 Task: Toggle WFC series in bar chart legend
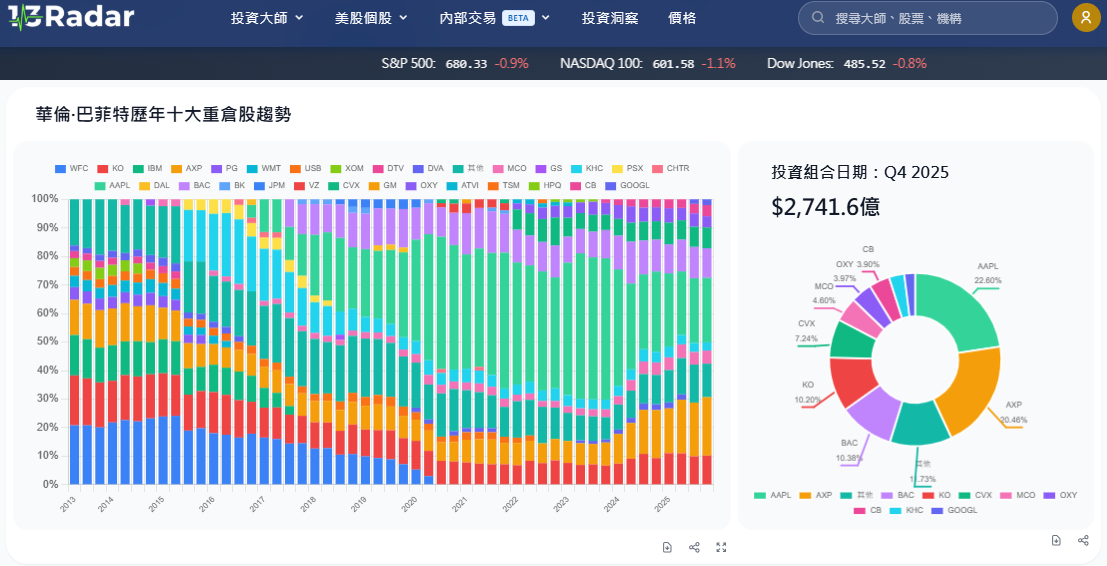tap(71, 169)
